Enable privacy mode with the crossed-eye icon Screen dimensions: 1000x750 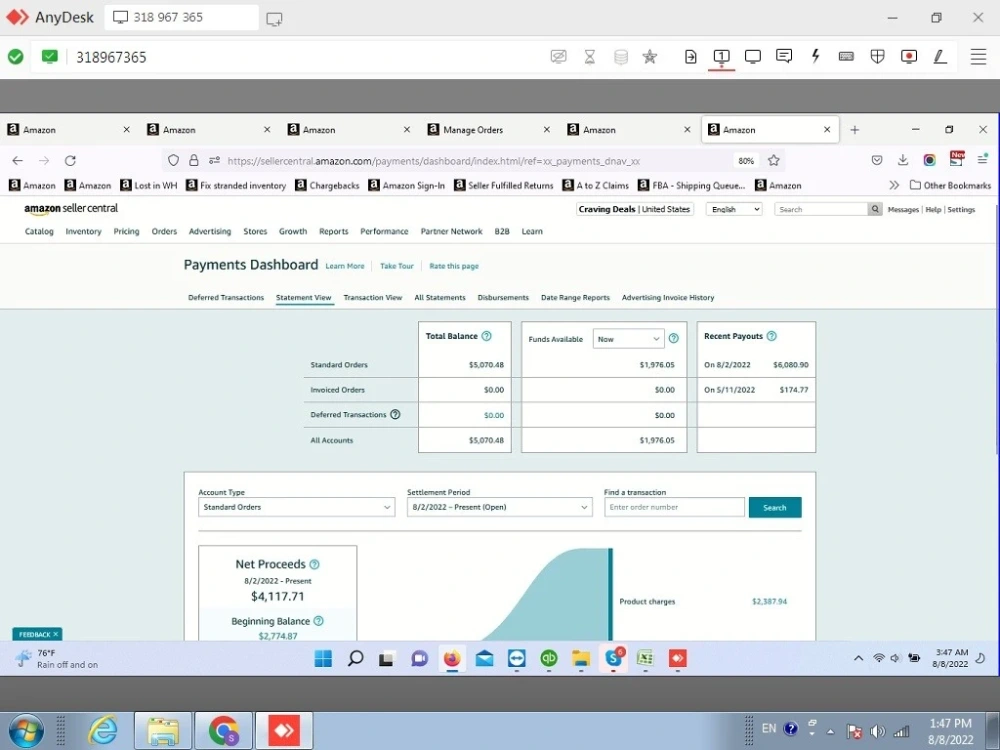tap(559, 56)
